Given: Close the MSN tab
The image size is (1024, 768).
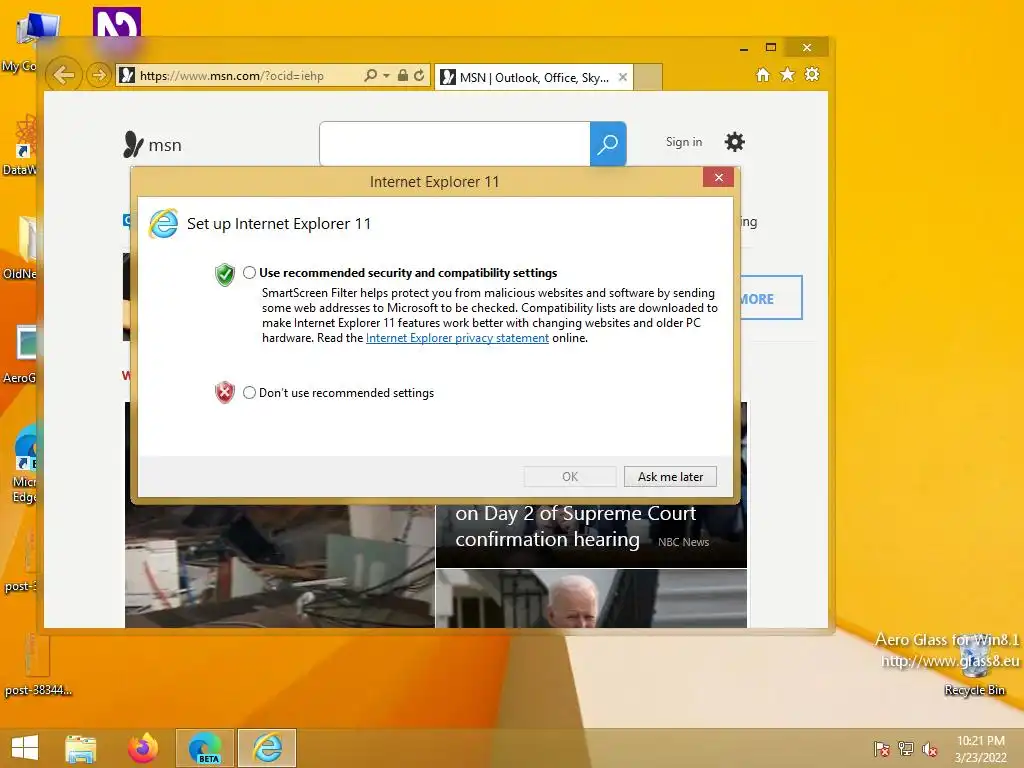Looking at the screenshot, I should point(623,77).
